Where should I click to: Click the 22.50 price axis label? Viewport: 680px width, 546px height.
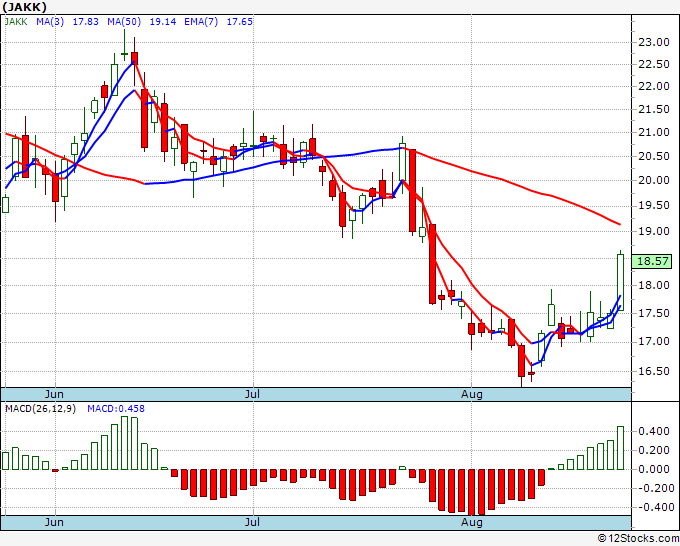point(654,64)
